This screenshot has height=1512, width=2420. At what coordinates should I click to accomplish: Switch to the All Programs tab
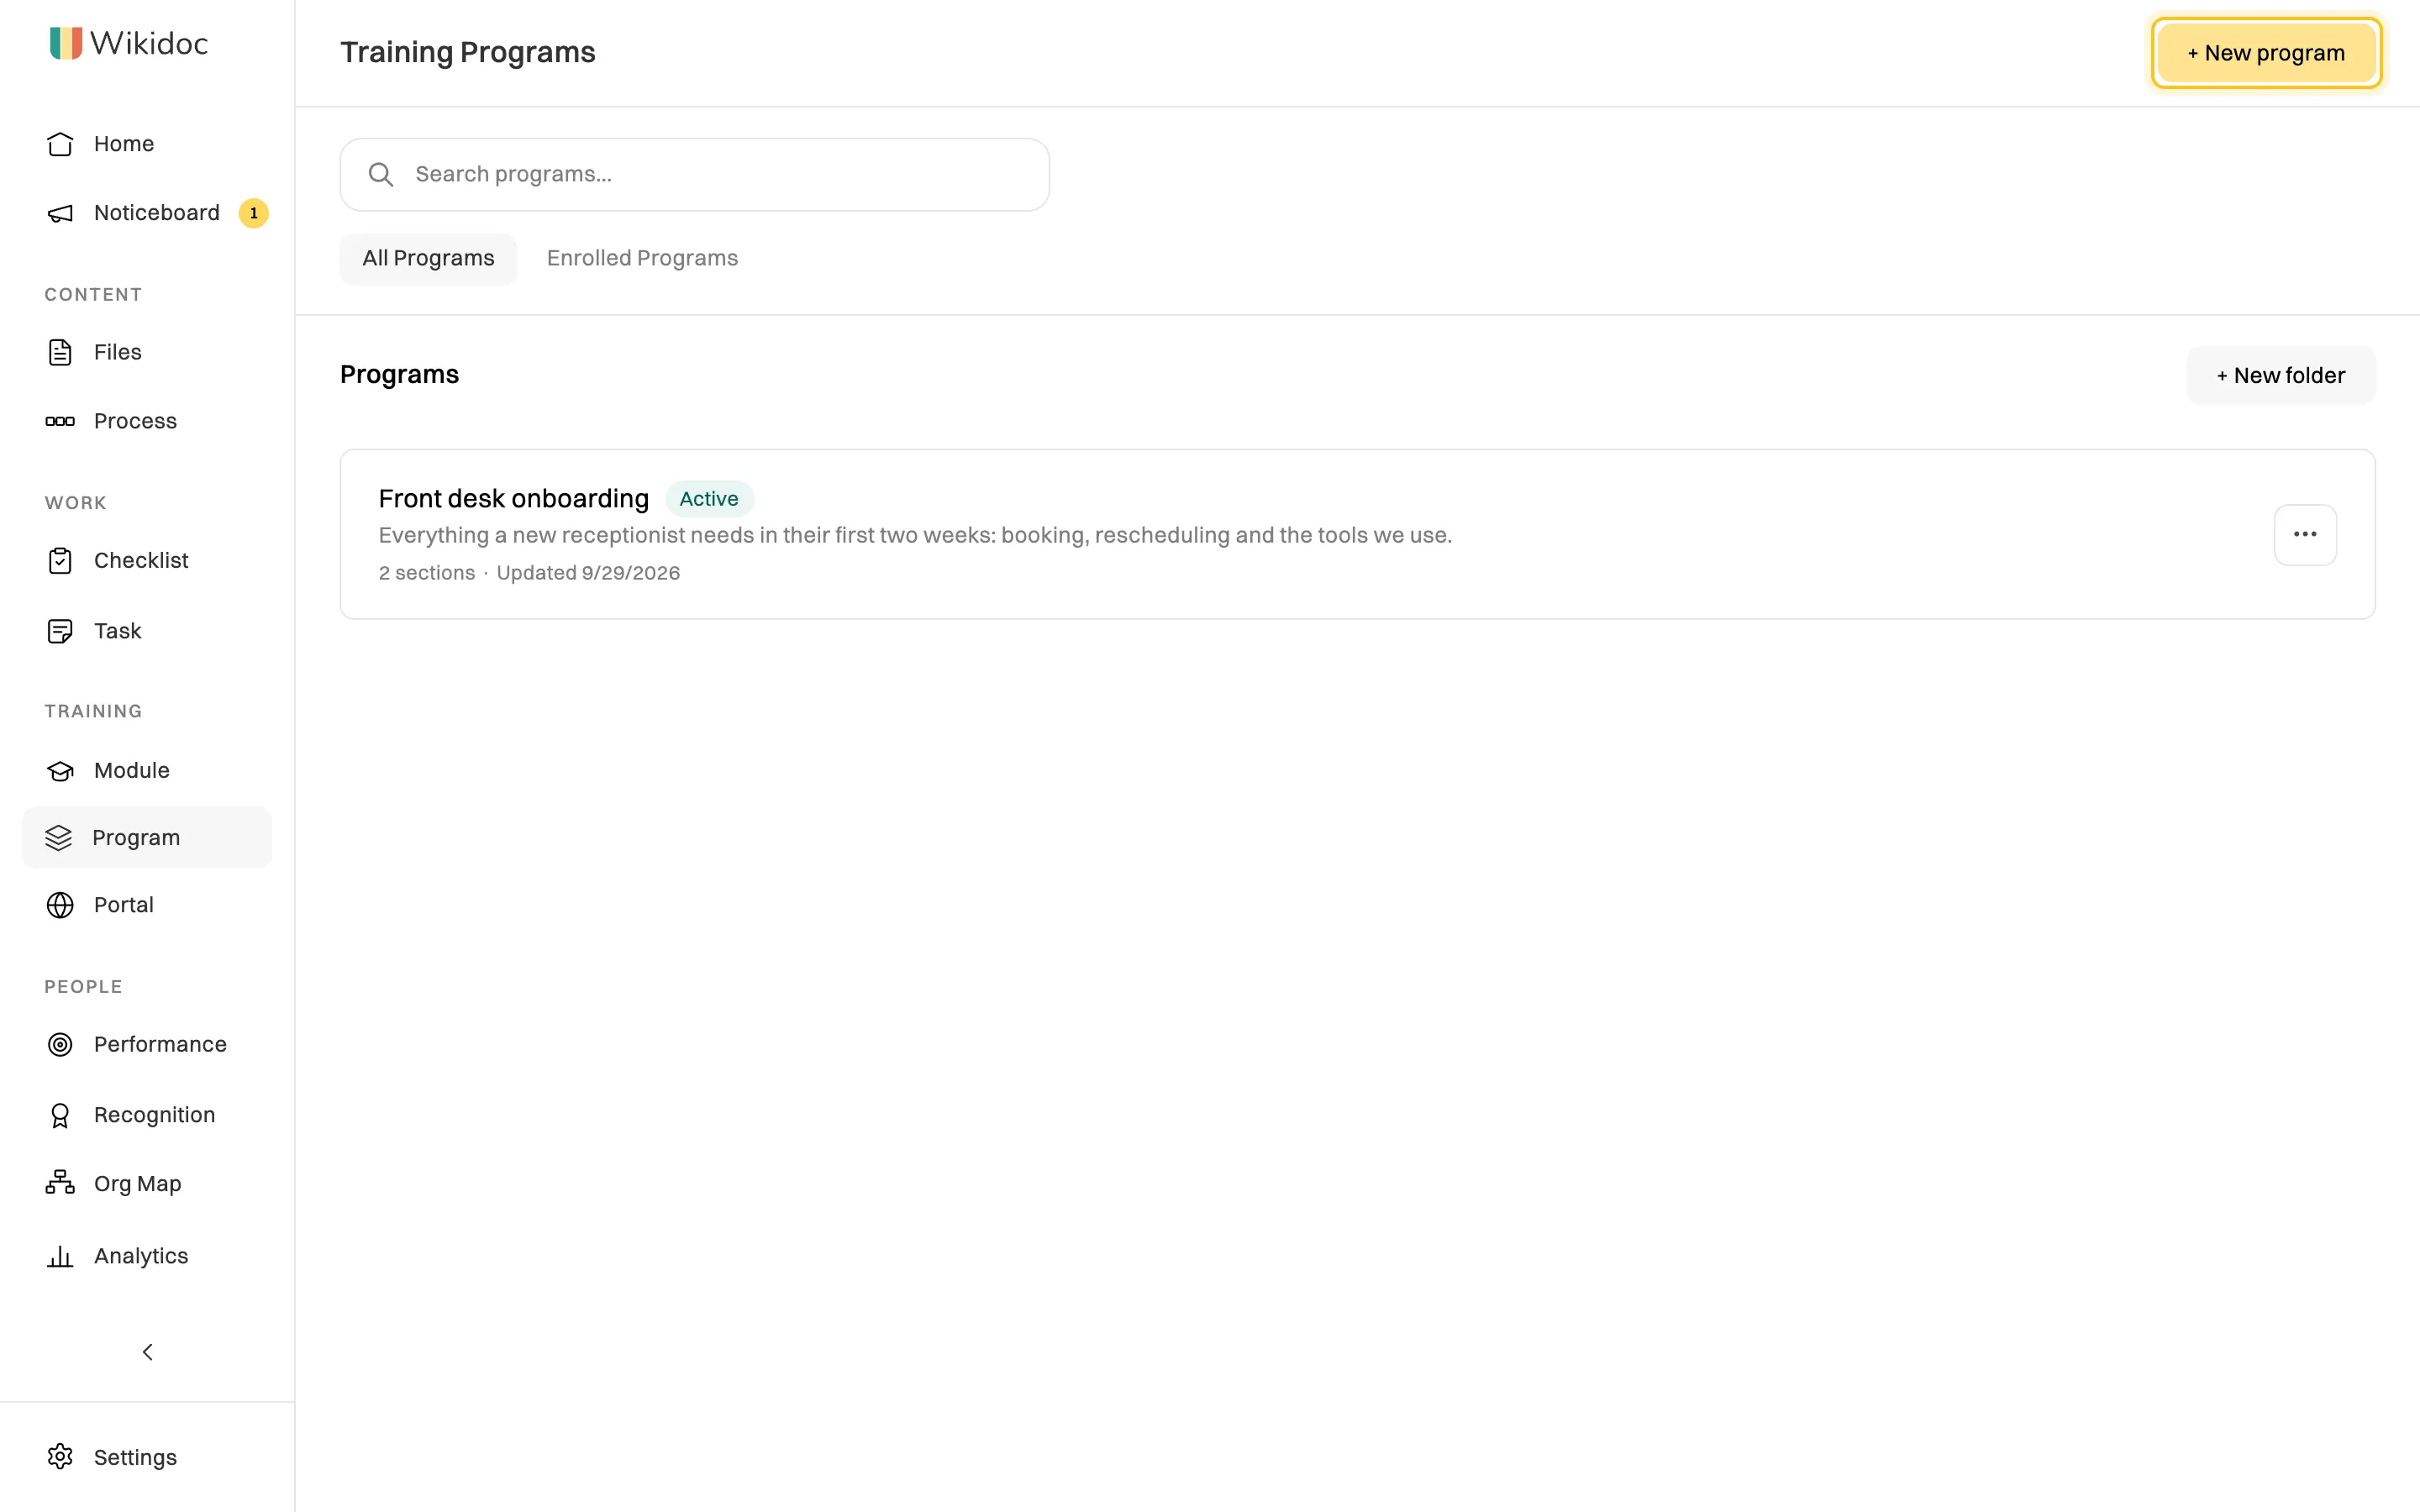coord(428,259)
